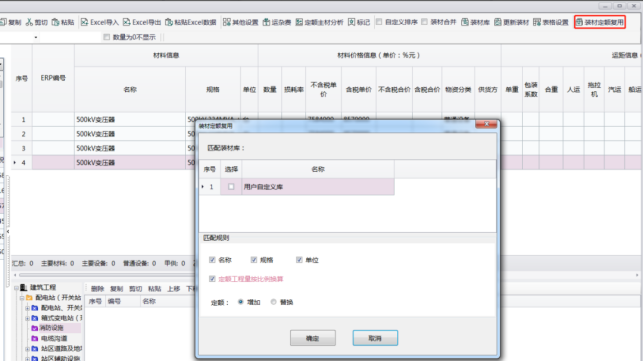Viewport: 643px width, 361px height.
Task: Click the 电缆沟道 purple folder icon
Action: 35,338
